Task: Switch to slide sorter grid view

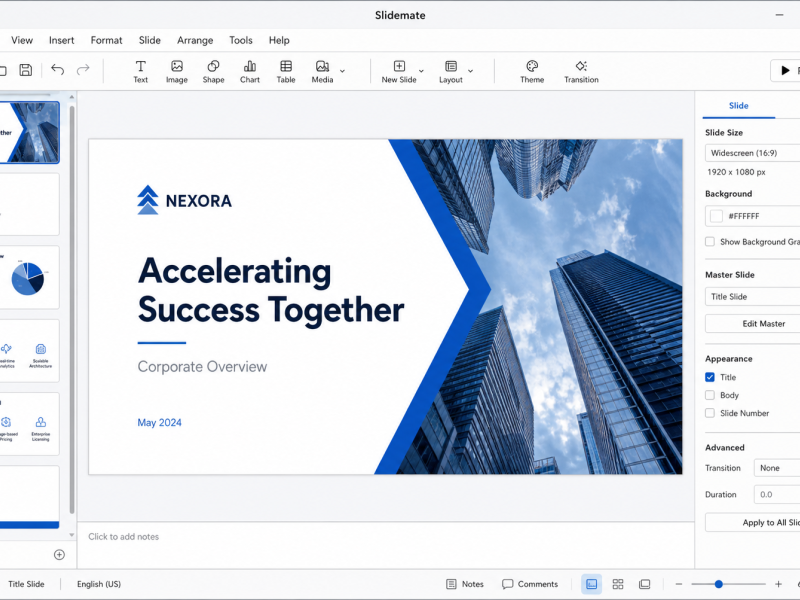Action: pyautogui.click(x=618, y=584)
